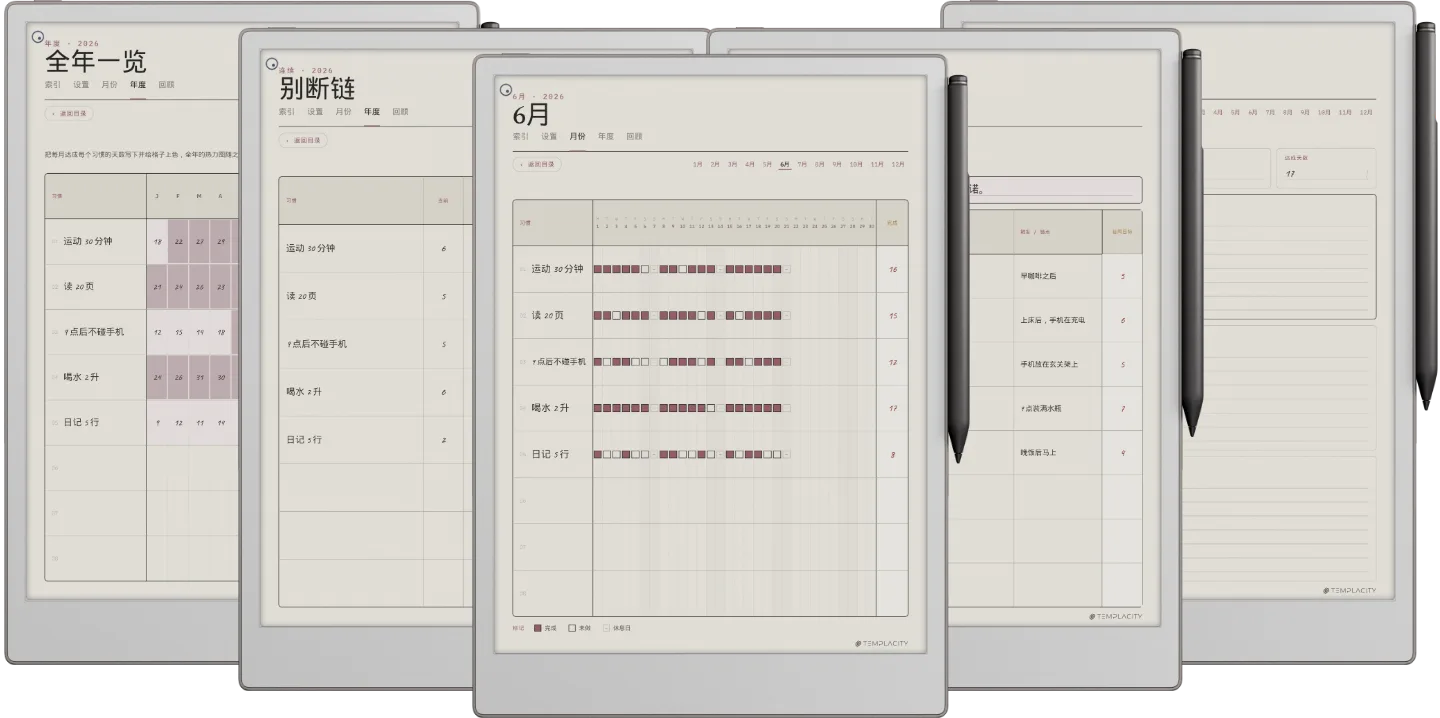
Task: Tick the empty day 6 box for 运动 30分钟
Action: point(645,269)
